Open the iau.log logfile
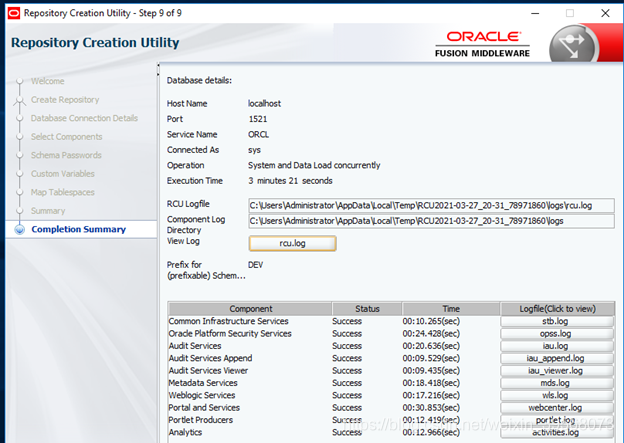Image resolution: width=624 pixels, height=443 pixels. point(557,346)
